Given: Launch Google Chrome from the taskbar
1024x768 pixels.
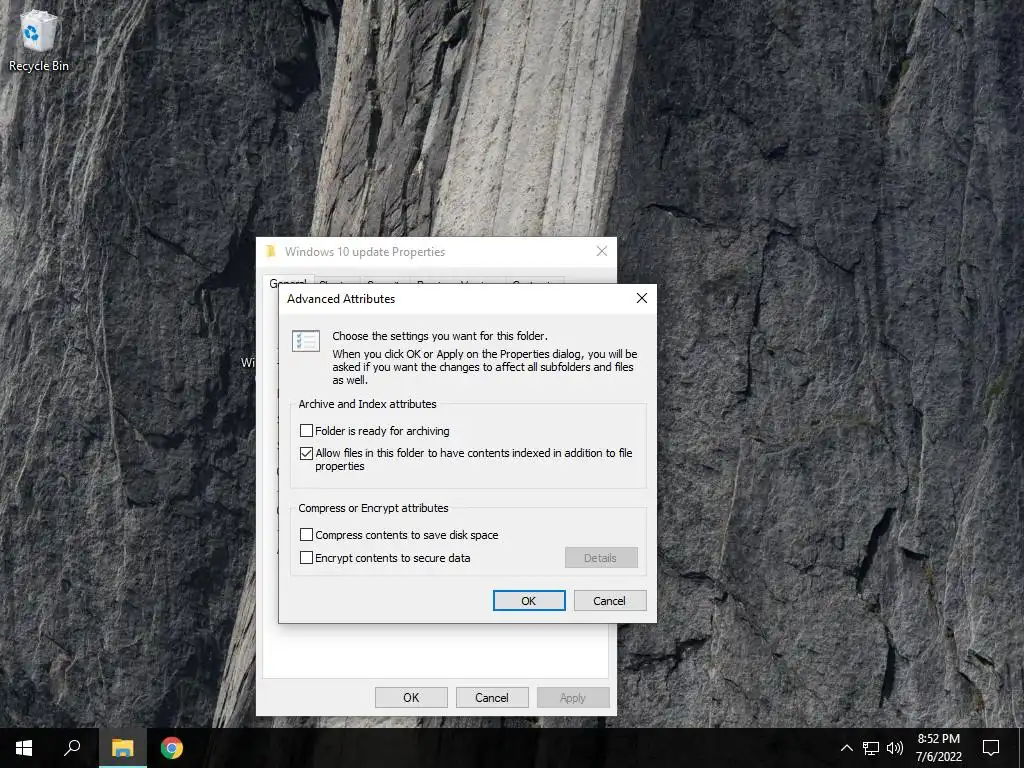Looking at the screenshot, I should (172, 748).
